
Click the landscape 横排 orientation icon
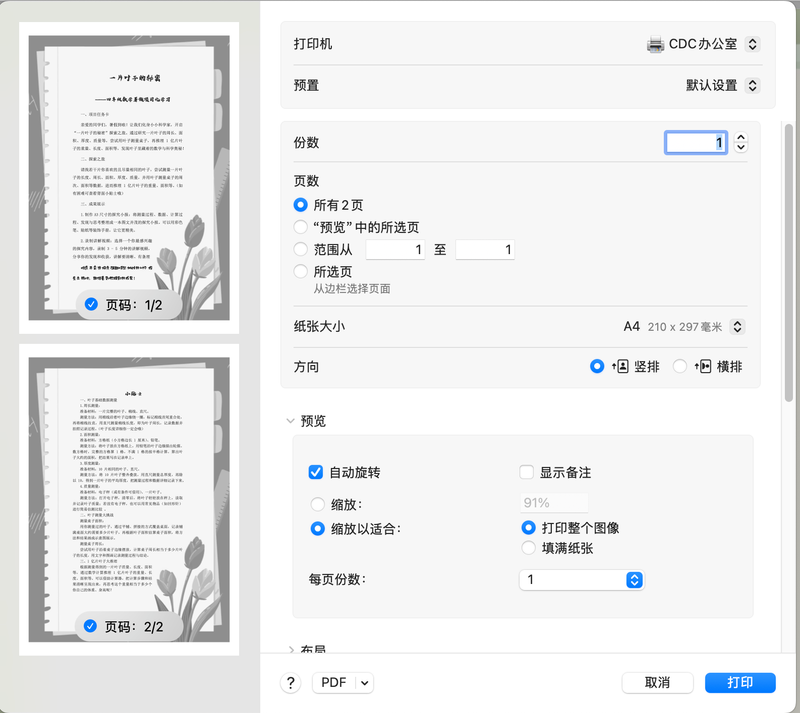pos(703,367)
